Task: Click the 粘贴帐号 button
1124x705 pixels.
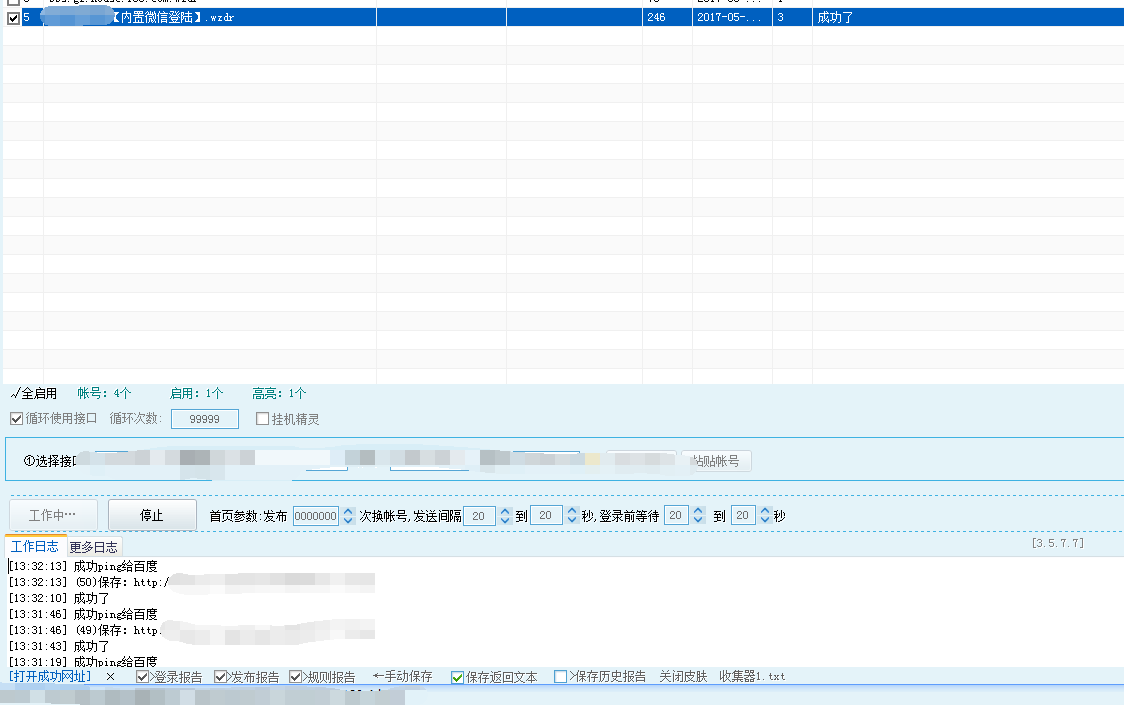Action: (x=719, y=460)
